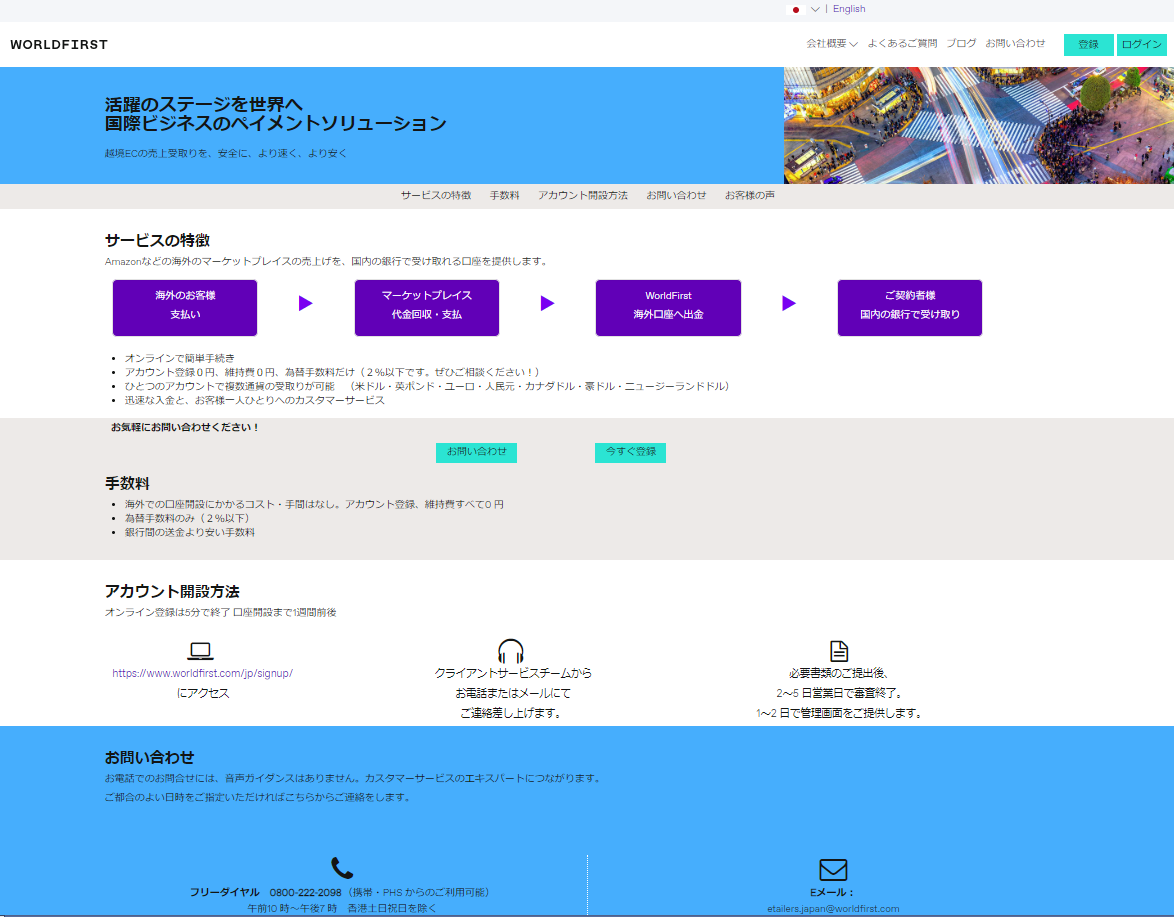Jump to アカウント開設方法 section tab
The image size is (1174, 917).
click(583, 195)
